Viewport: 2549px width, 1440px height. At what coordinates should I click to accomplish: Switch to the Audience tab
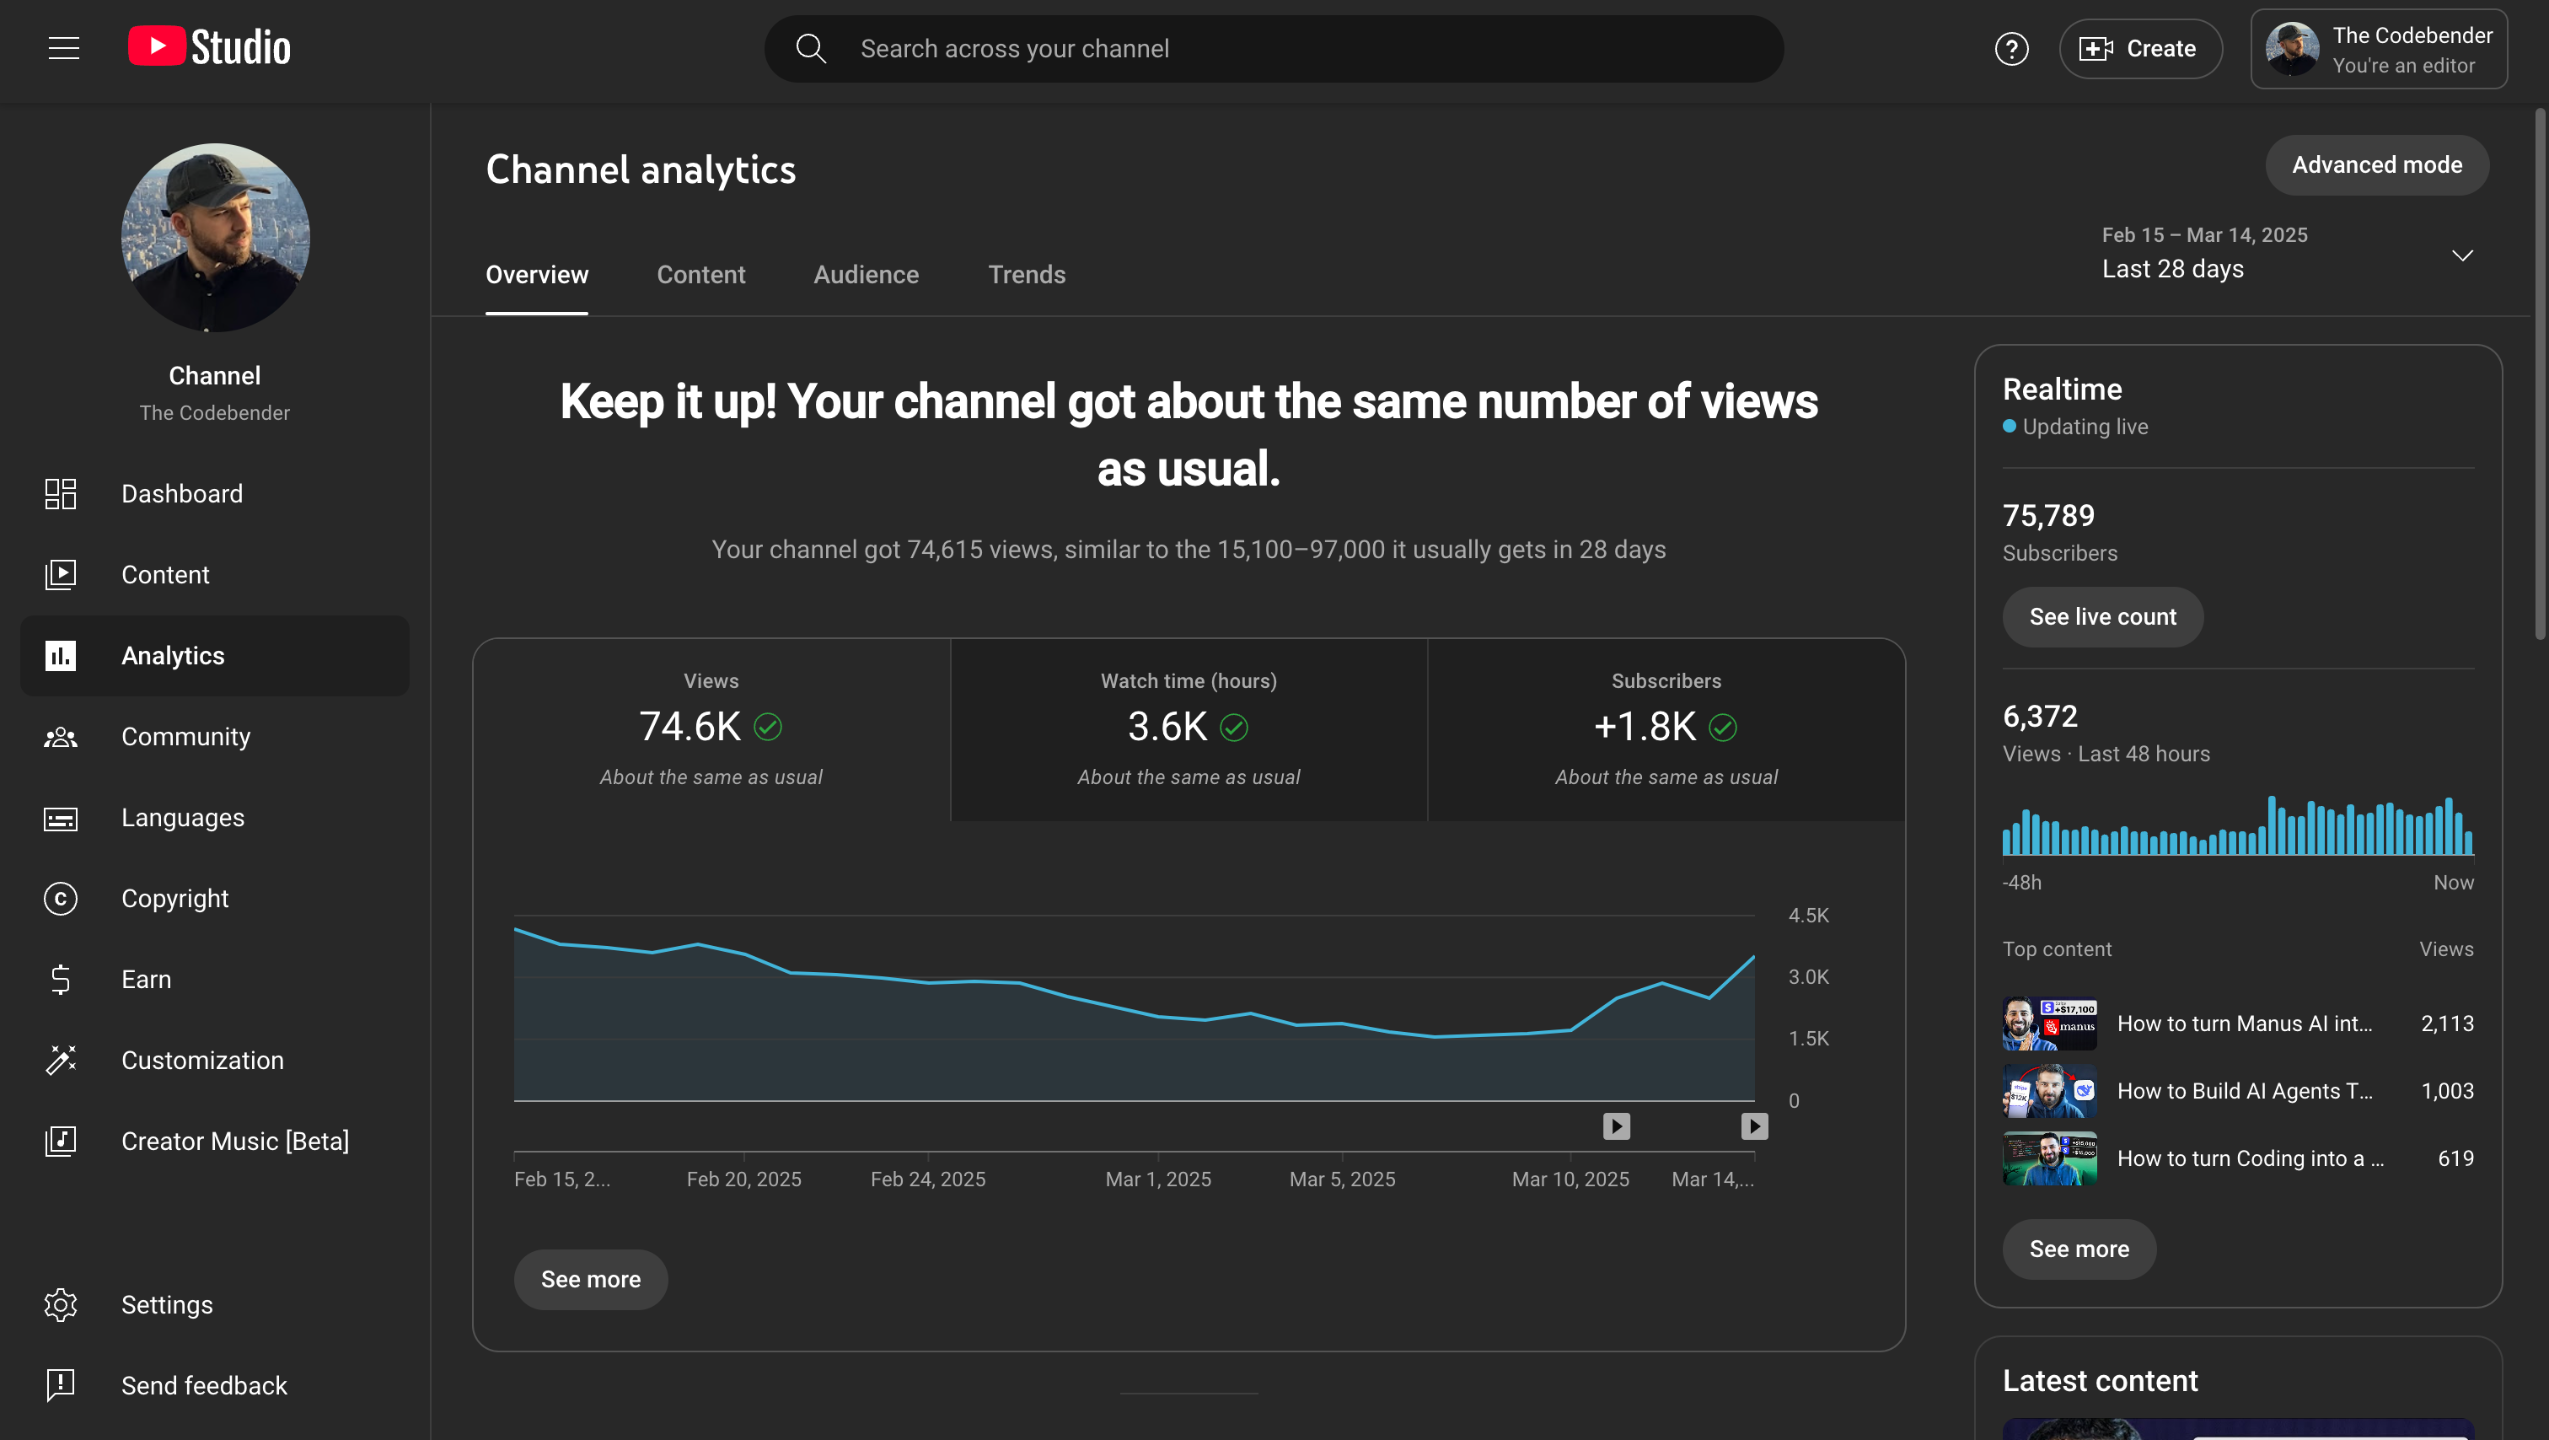point(865,275)
